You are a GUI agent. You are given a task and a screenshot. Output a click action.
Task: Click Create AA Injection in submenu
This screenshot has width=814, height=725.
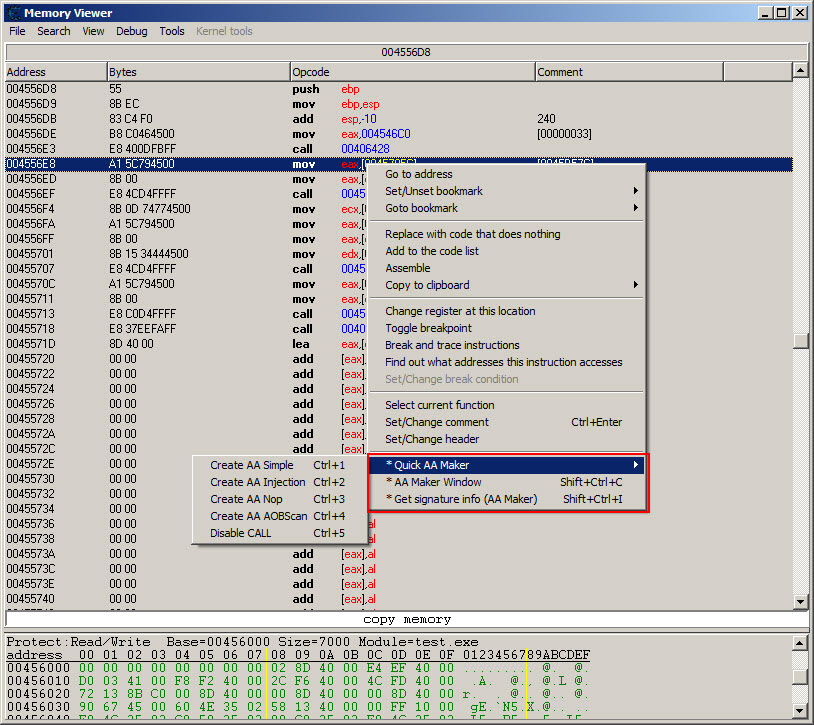tap(279, 482)
